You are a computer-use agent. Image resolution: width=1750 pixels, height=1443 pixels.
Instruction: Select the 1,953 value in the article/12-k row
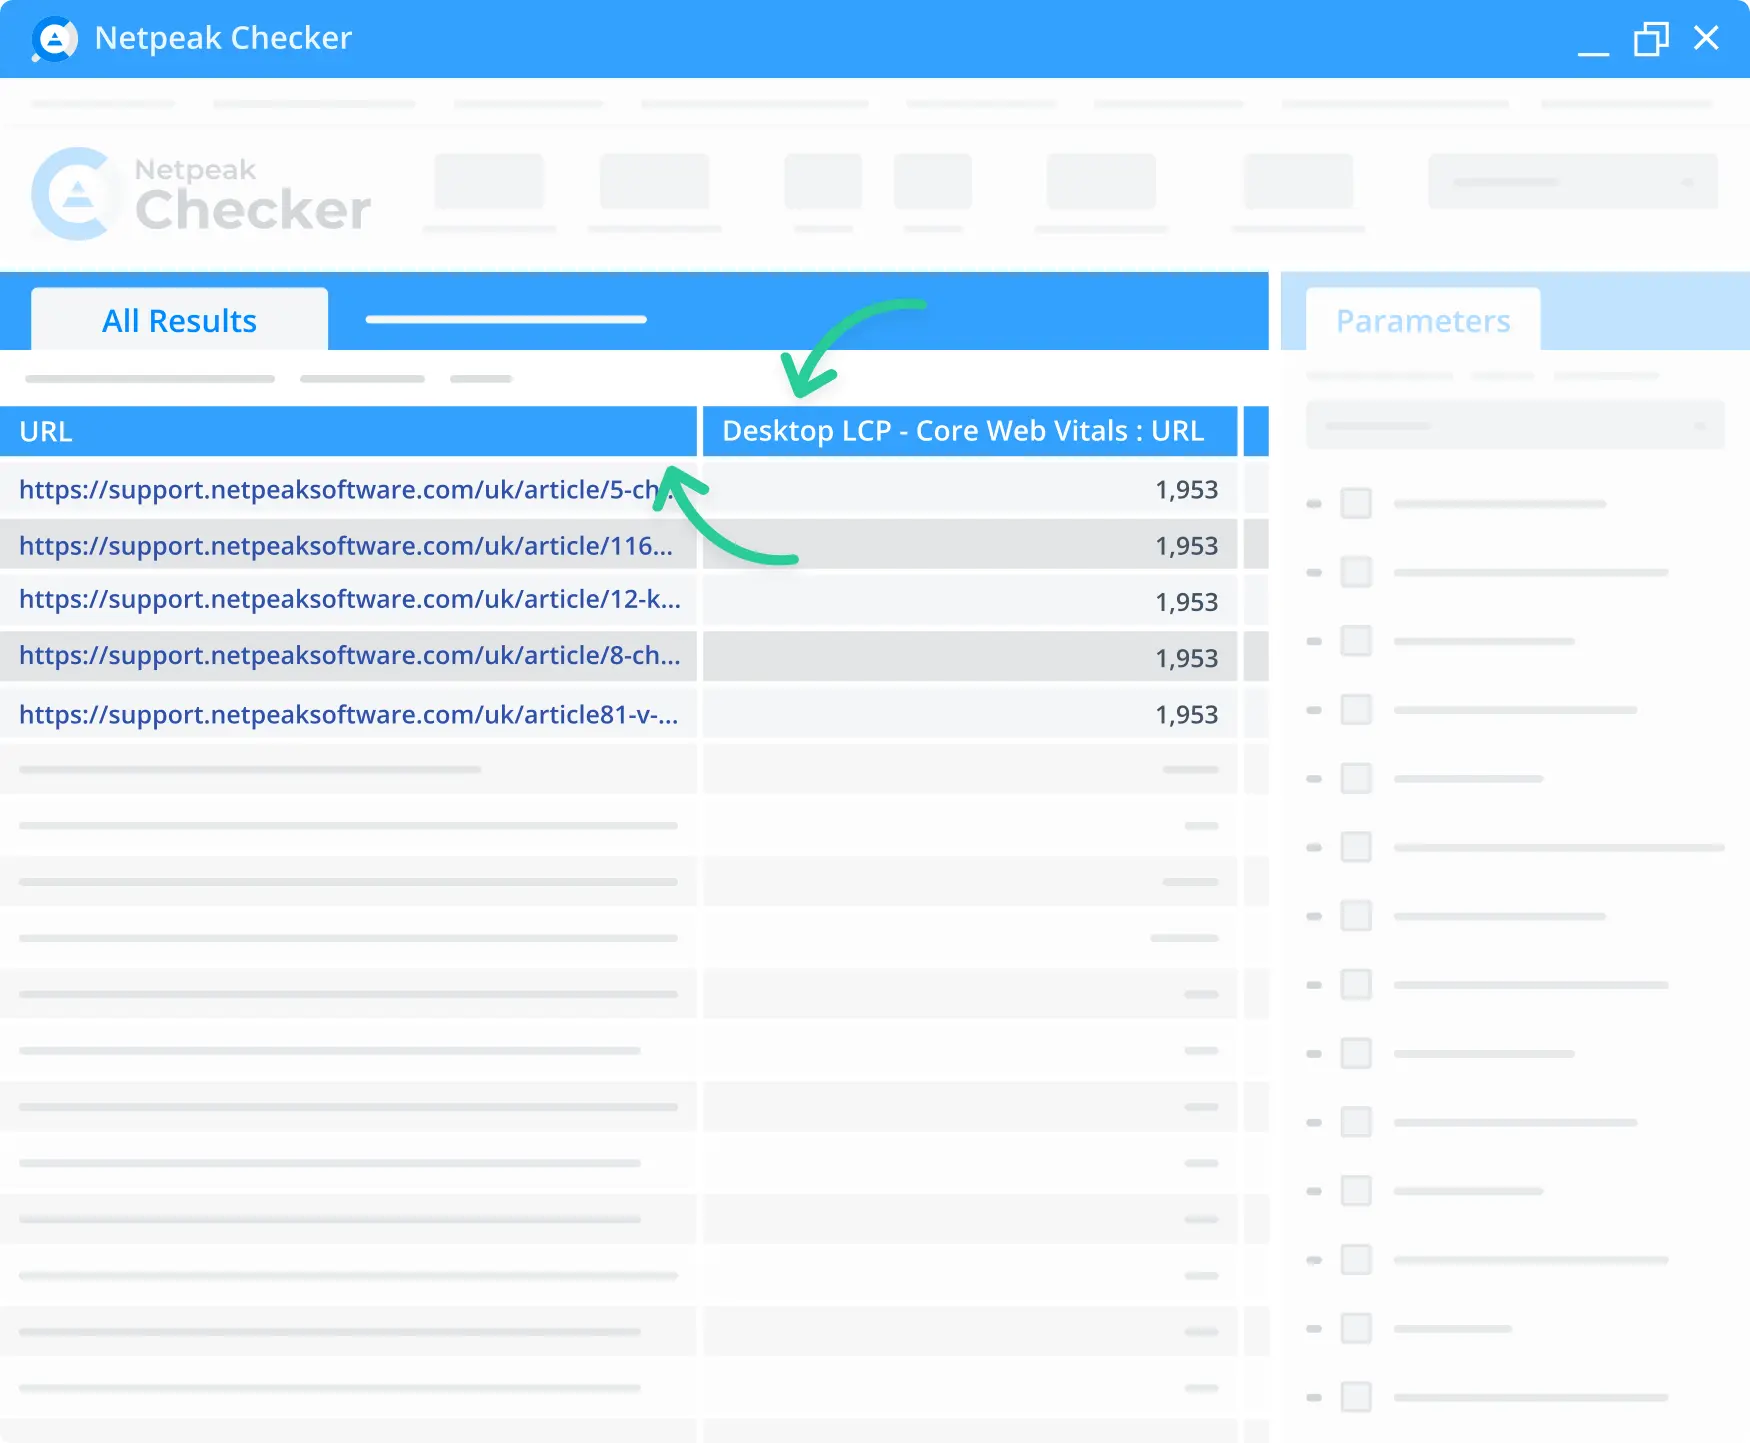[1186, 602]
